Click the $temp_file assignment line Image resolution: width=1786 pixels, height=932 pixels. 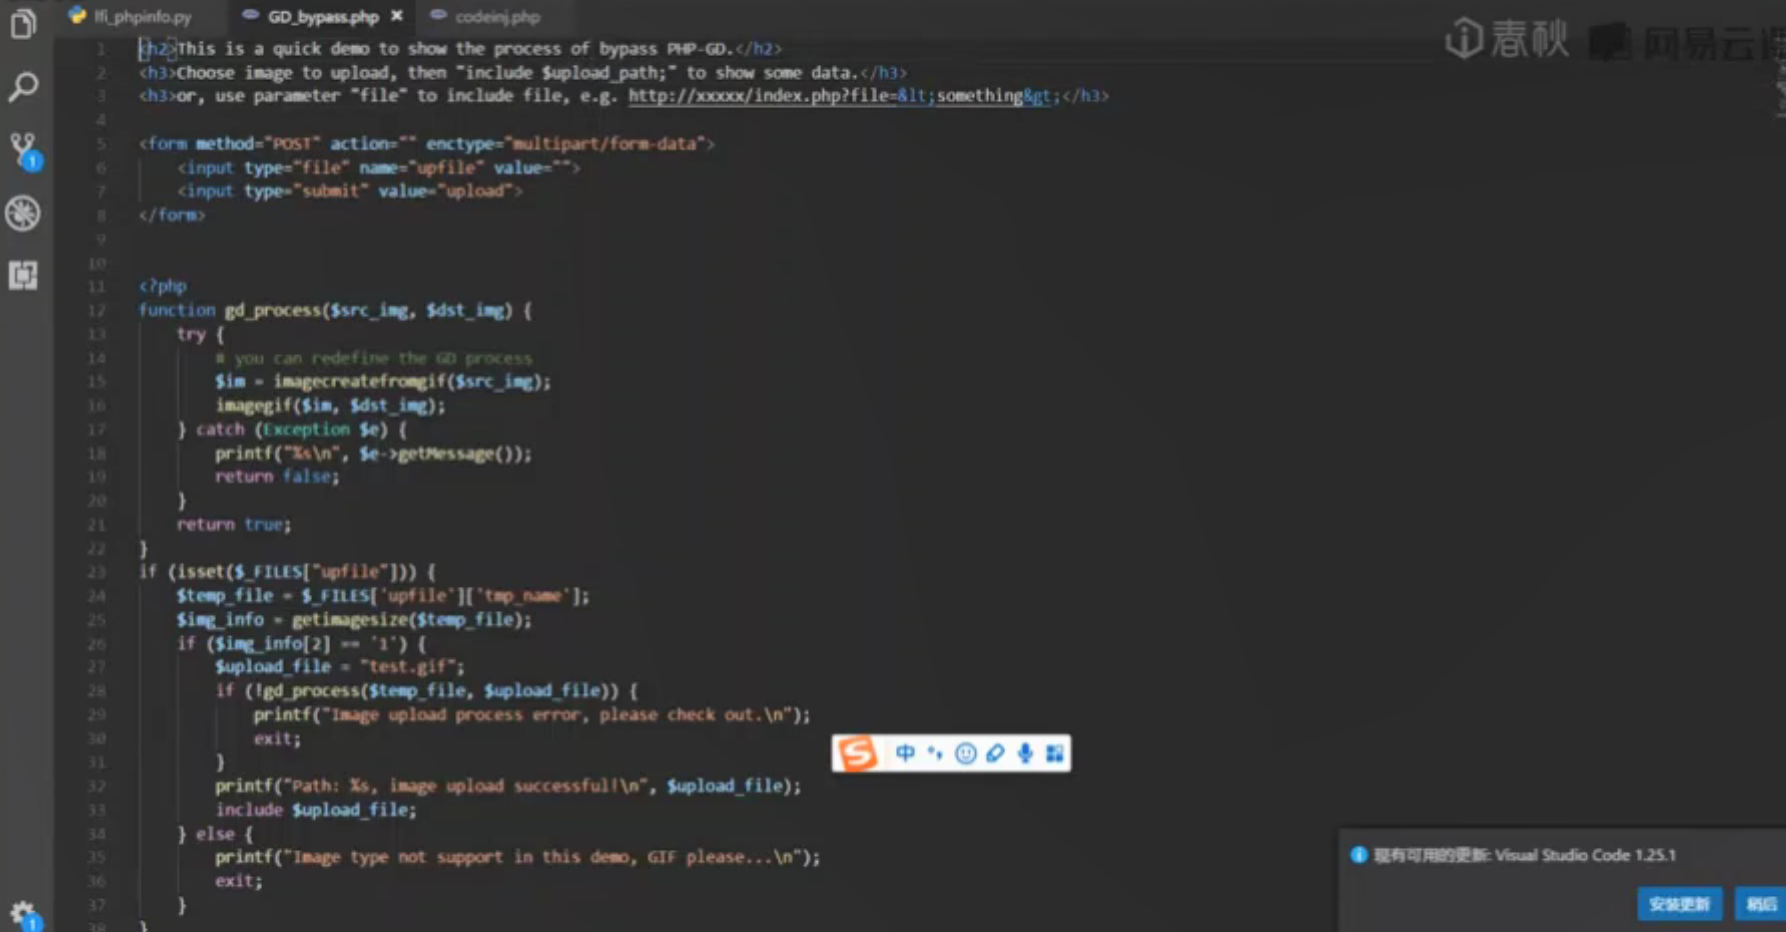pyautogui.click(x=383, y=596)
